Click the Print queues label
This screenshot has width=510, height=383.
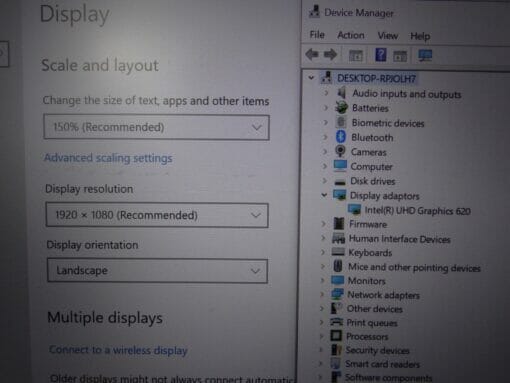372,323
